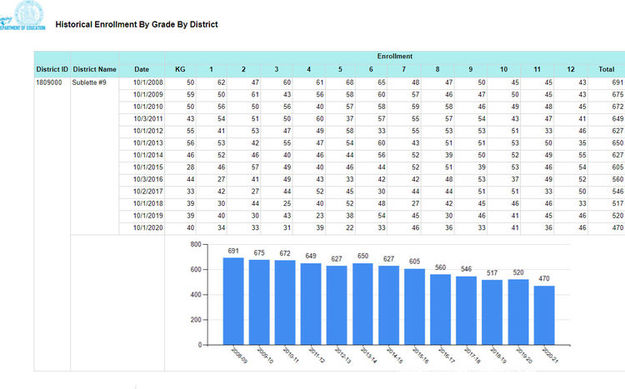Click the total 691 cell
Screen dimensions: 625x389
[617, 83]
